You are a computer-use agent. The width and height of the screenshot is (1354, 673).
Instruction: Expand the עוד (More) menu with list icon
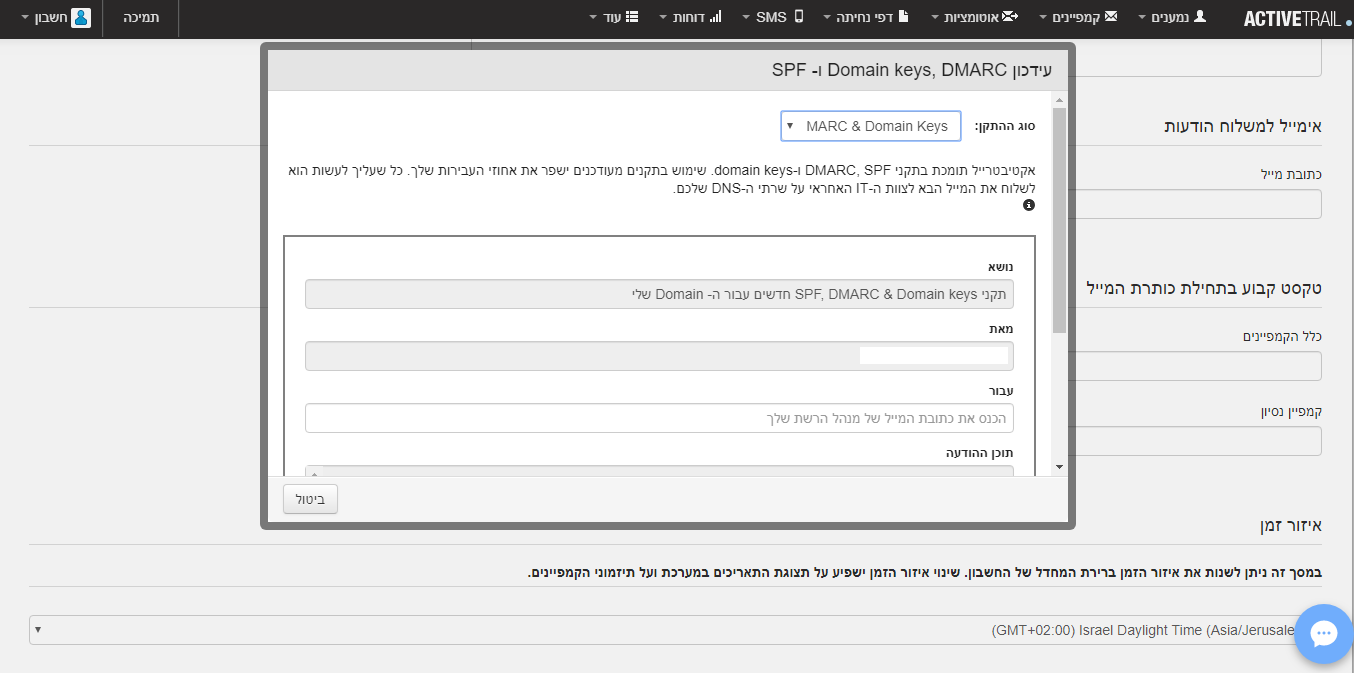[614, 17]
